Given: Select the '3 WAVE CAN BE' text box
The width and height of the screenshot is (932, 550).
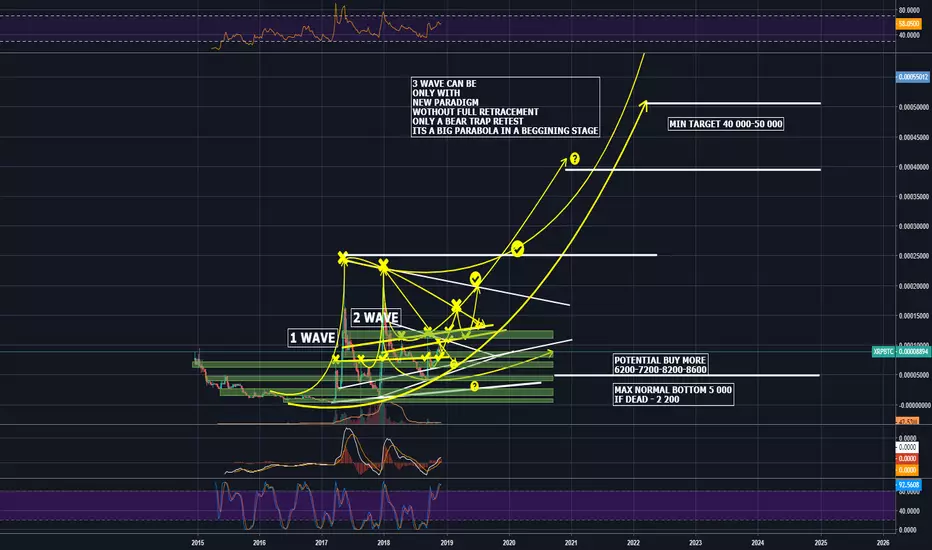Looking at the screenshot, I should [505, 107].
